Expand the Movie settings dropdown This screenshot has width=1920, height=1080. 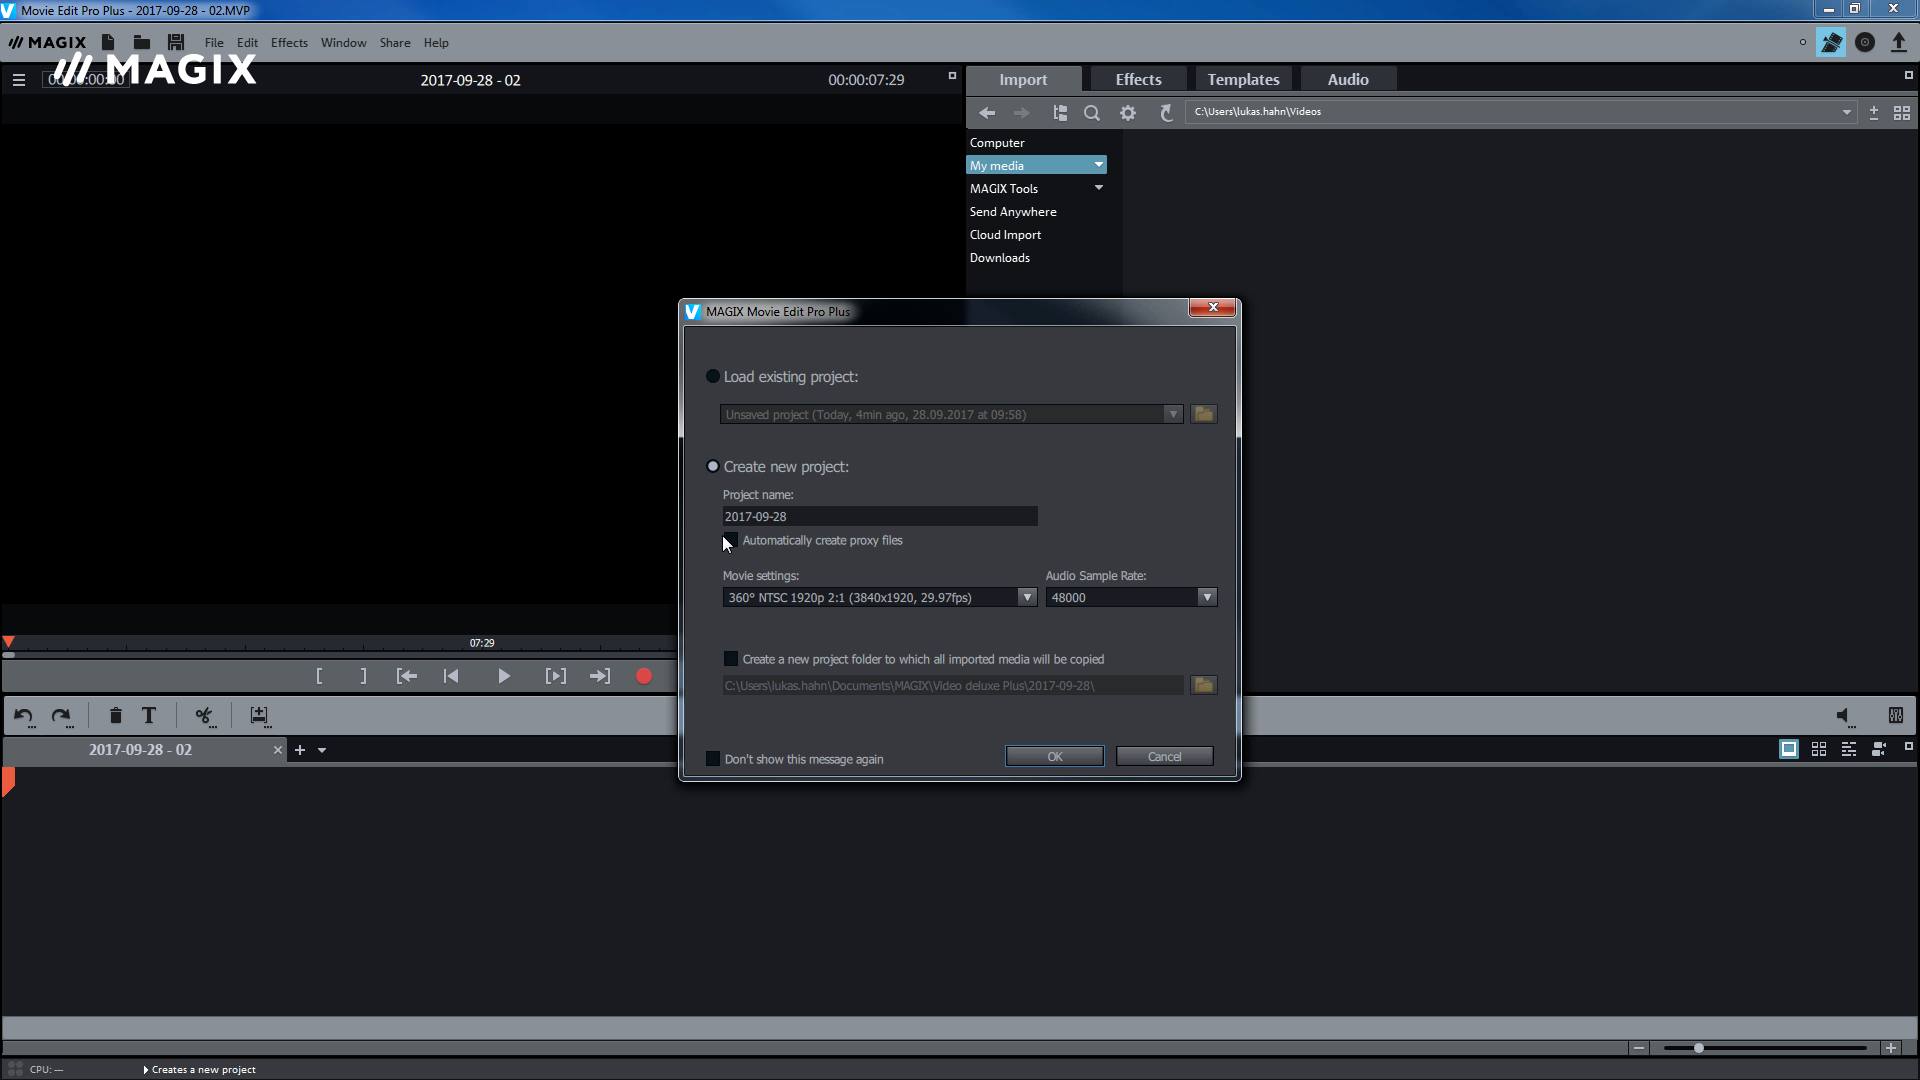click(x=1026, y=597)
